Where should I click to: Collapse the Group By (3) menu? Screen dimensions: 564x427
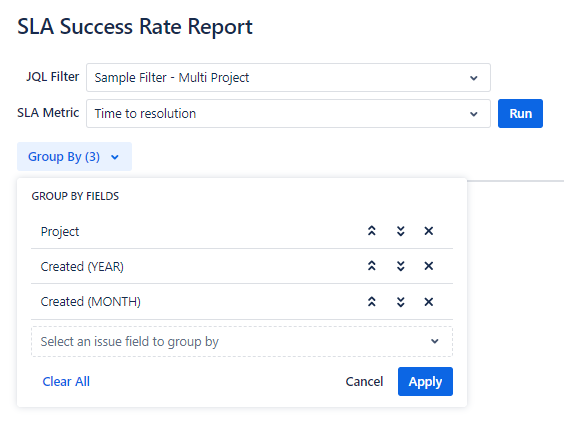tap(74, 156)
